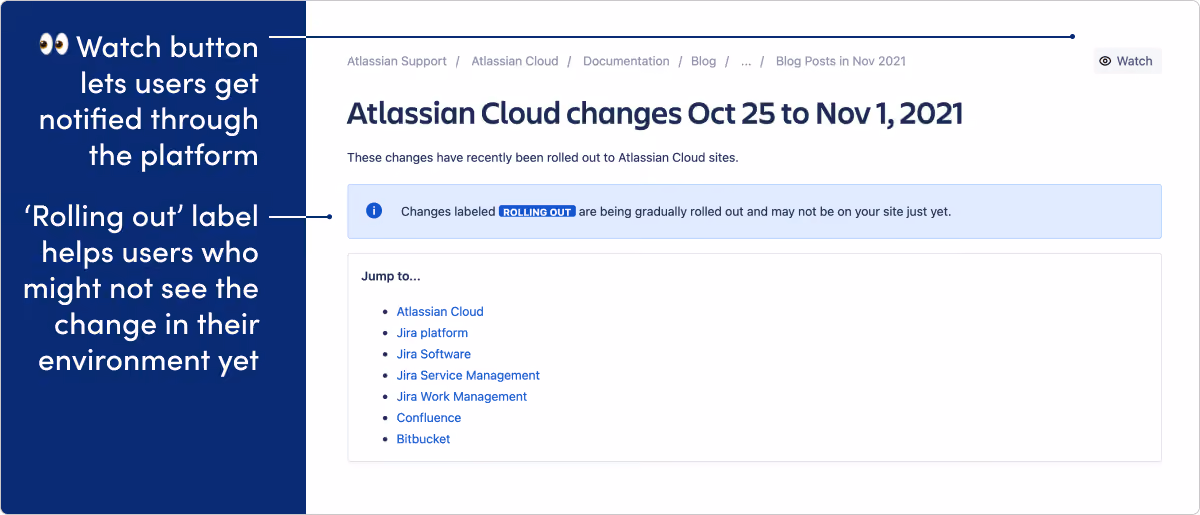Click the Watch button

[x=1127, y=61]
